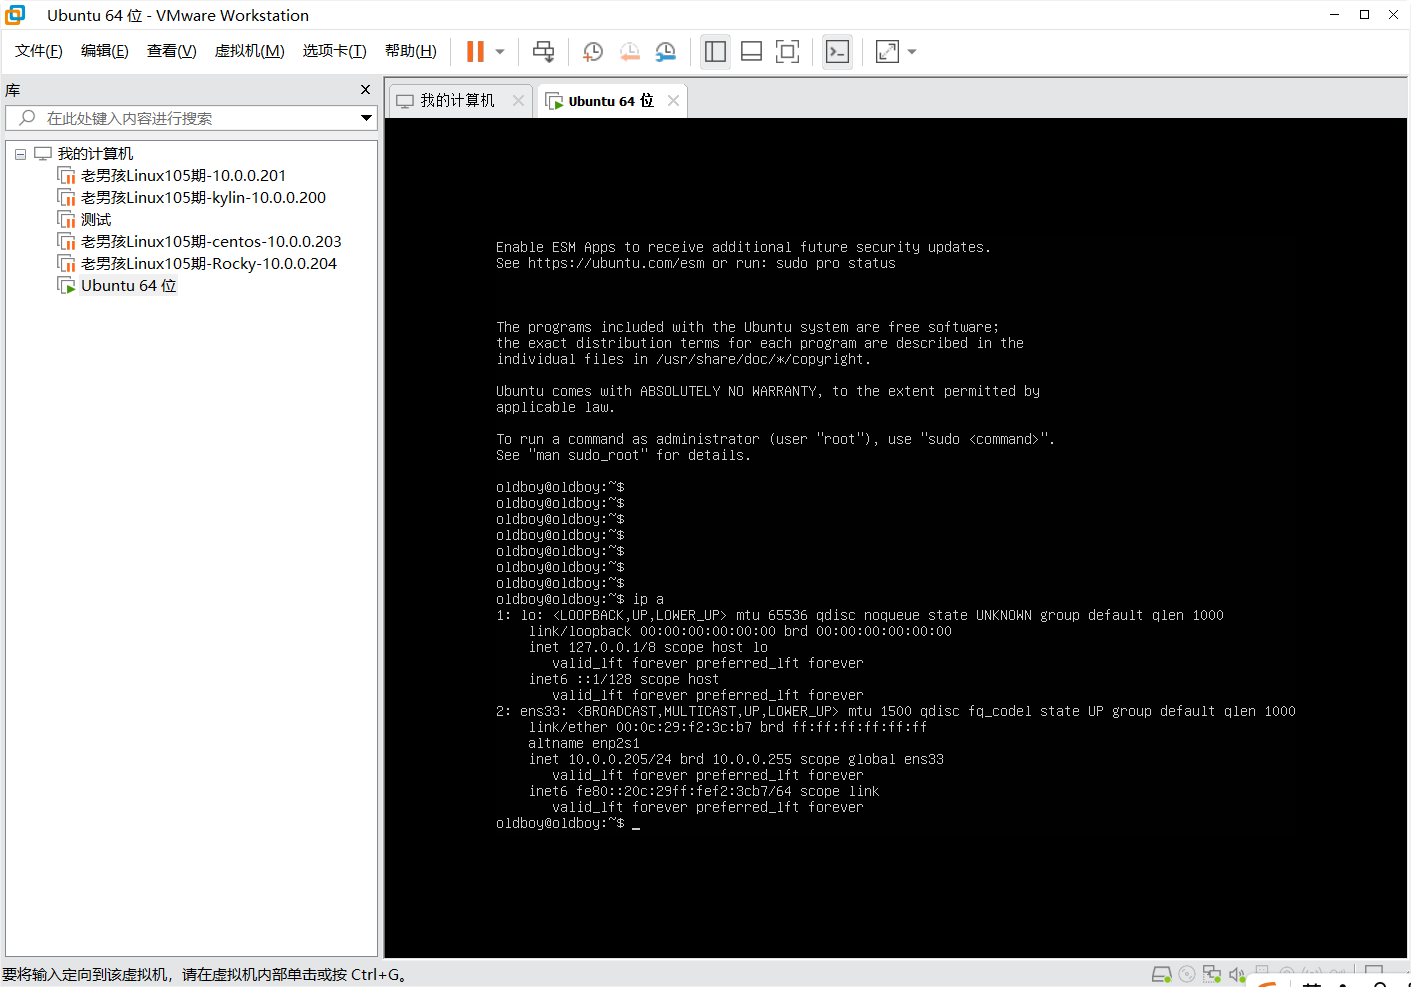Screen dimensions: 1411x987
Task: Toggle the library sidebar view icon
Action: point(715,51)
